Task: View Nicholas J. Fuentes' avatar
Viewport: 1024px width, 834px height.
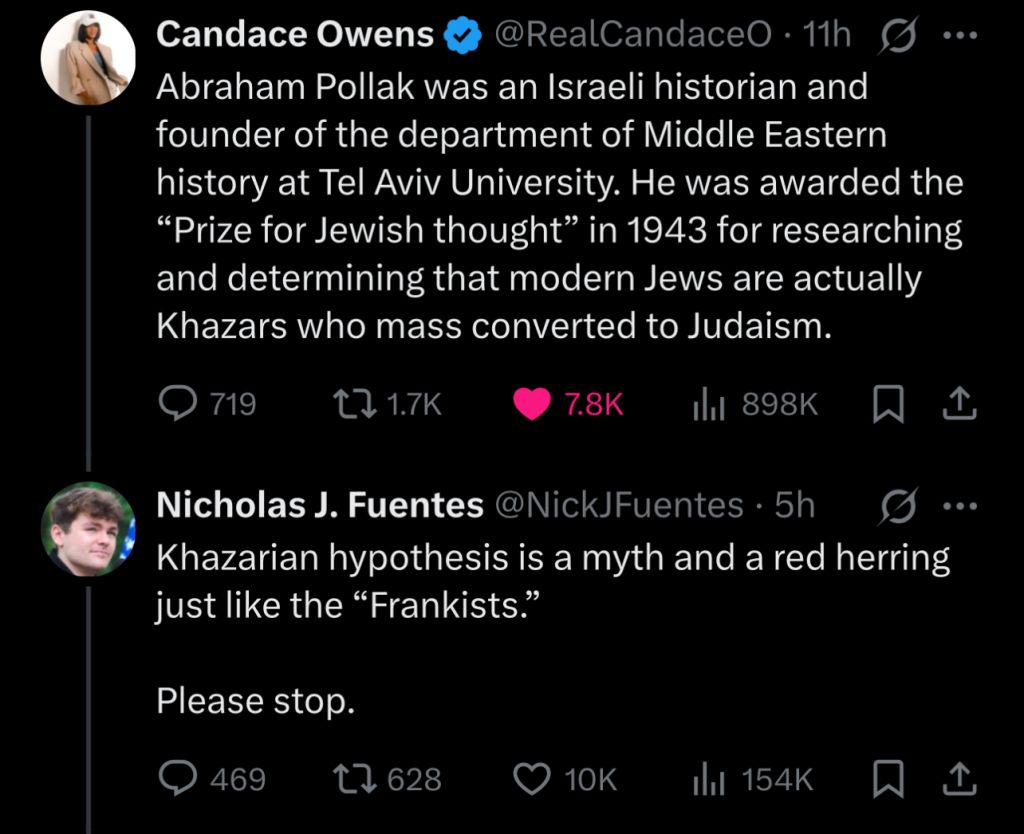Action: [x=88, y=529]
